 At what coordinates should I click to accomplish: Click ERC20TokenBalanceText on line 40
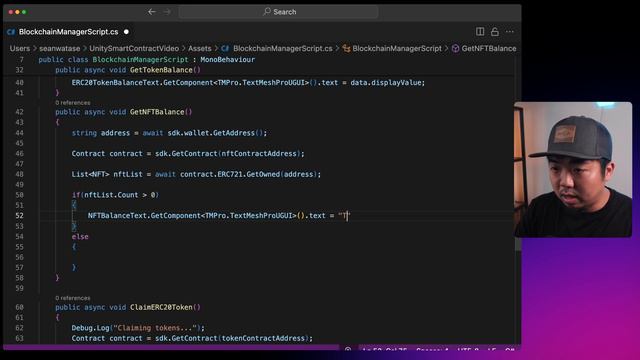coord(115,82)
